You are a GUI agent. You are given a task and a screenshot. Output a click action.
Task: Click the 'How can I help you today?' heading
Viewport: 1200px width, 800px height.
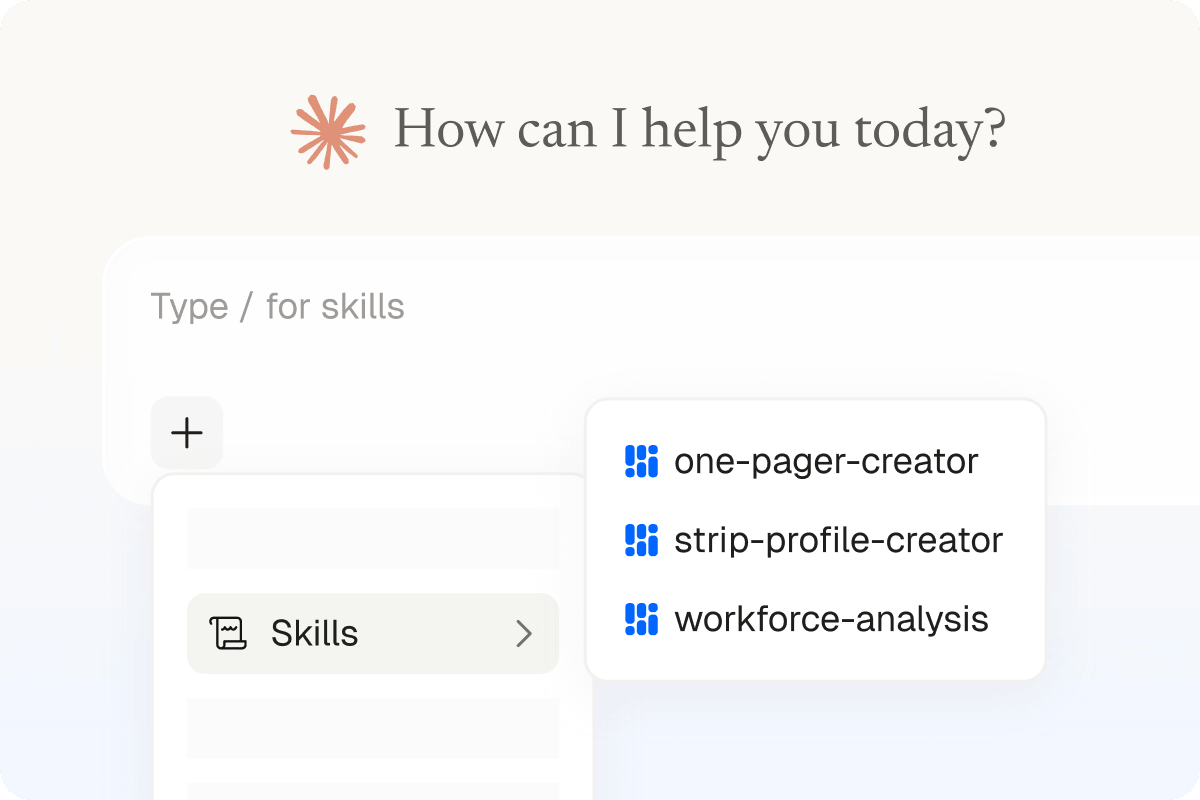[699, 131]
